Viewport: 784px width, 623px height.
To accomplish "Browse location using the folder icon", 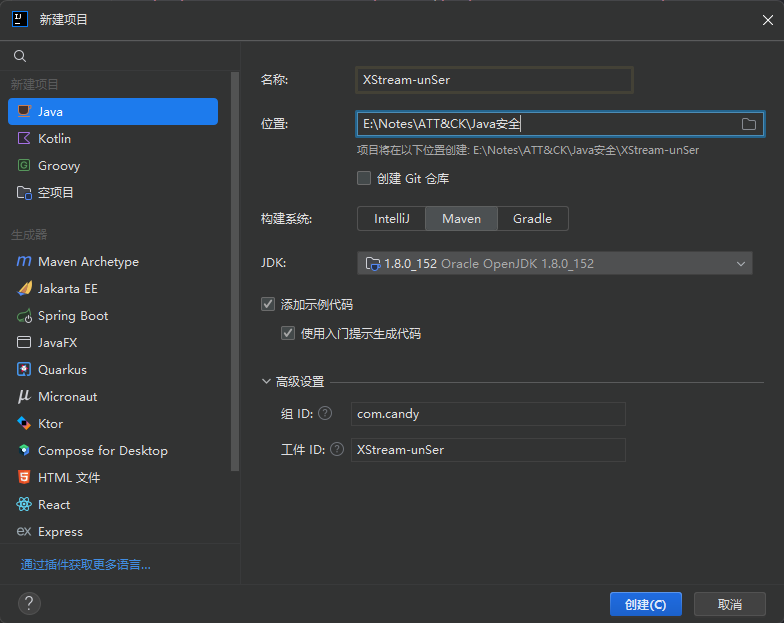I will (x=748, y=124).
